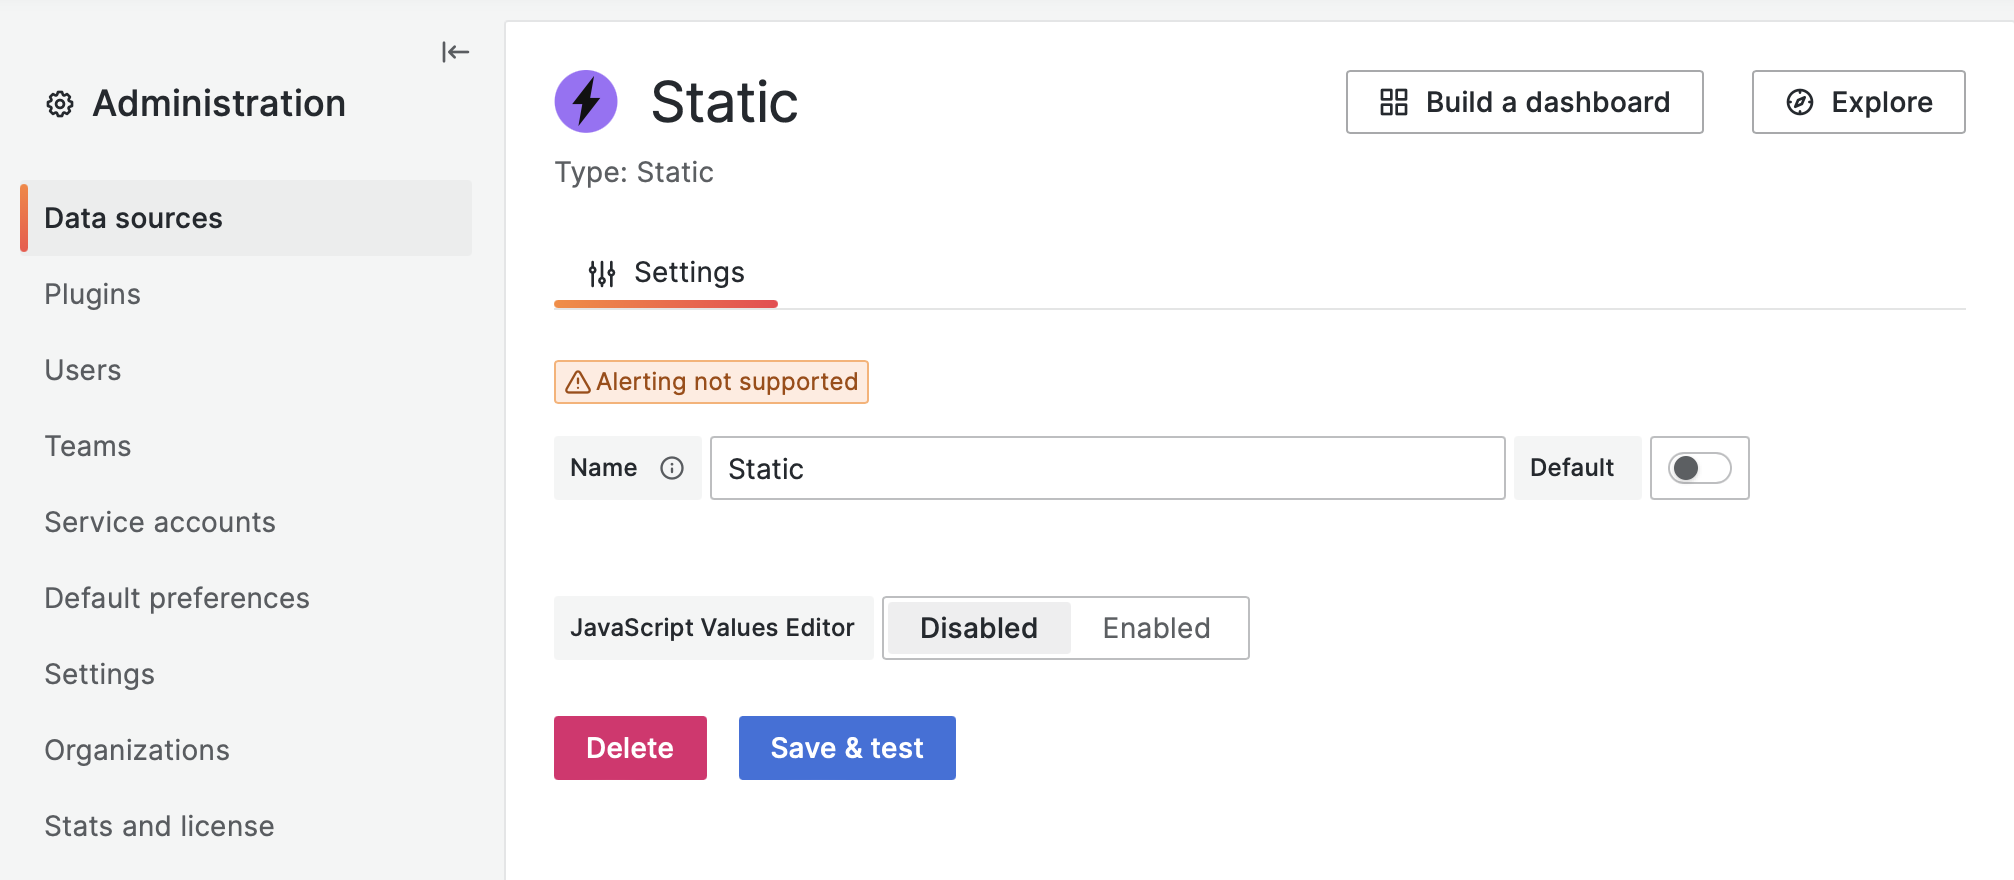Open Data sources in the sidebar

coord(246,218)
